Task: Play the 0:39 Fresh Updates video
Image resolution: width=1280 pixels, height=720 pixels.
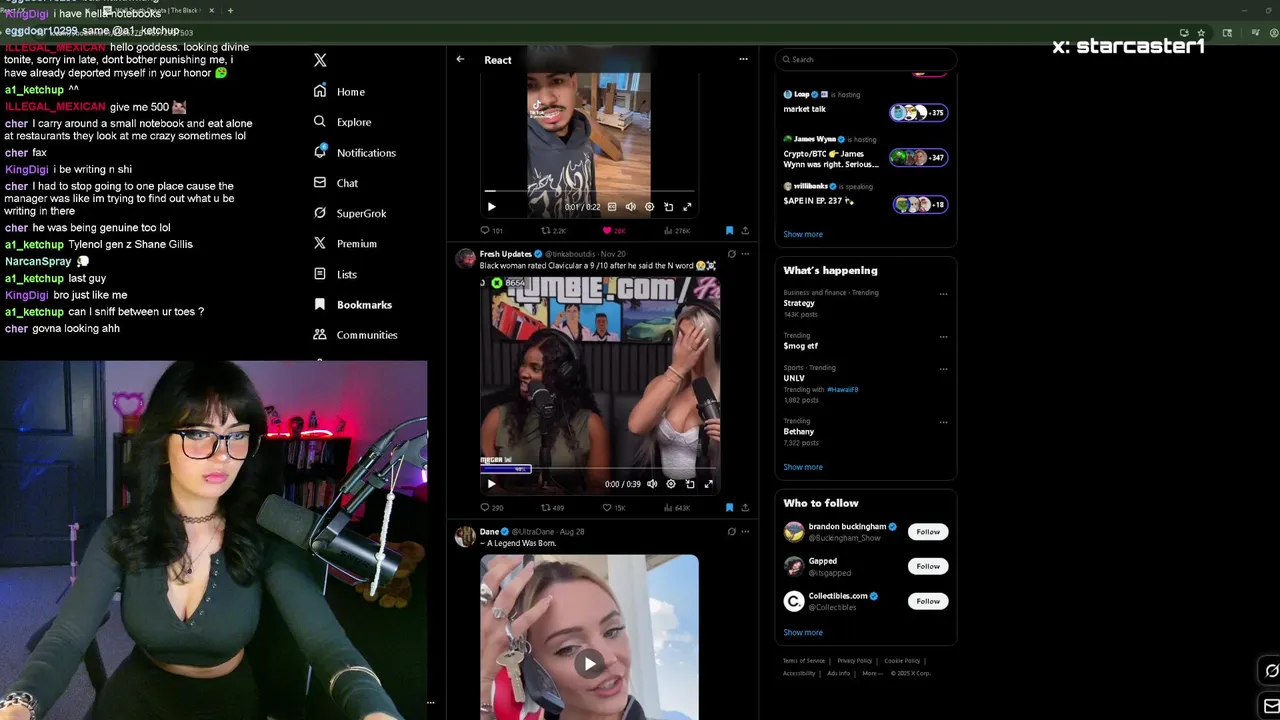Action: pyautogui.click(x=491, y=484)
